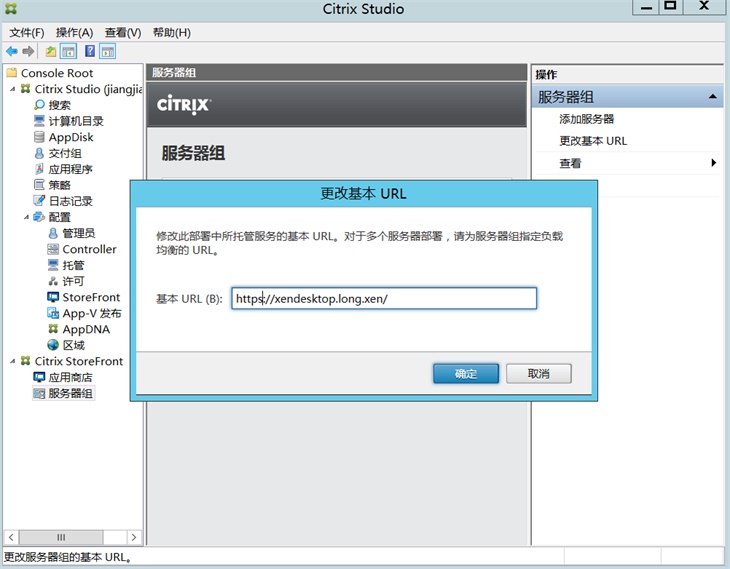Click 更改基本 URL in the actions pane
Viewport: 730px width, 569px height.
point(593,141)
